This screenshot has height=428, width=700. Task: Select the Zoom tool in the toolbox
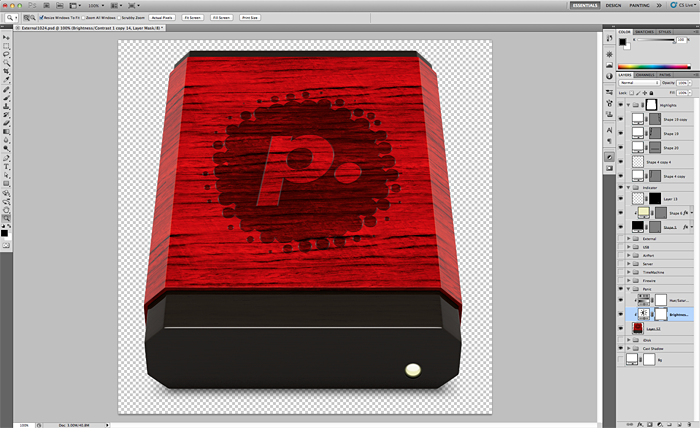click(6, 218)
